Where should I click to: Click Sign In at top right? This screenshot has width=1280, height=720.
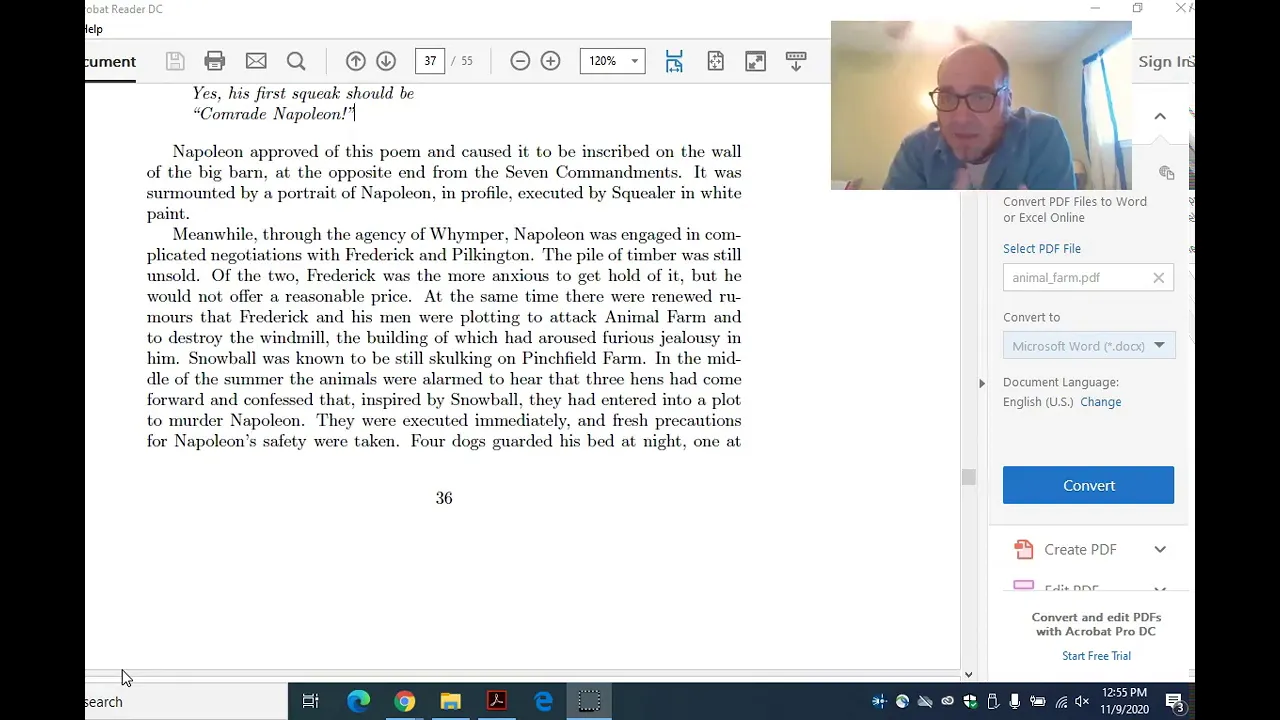tap(1166, 61)
